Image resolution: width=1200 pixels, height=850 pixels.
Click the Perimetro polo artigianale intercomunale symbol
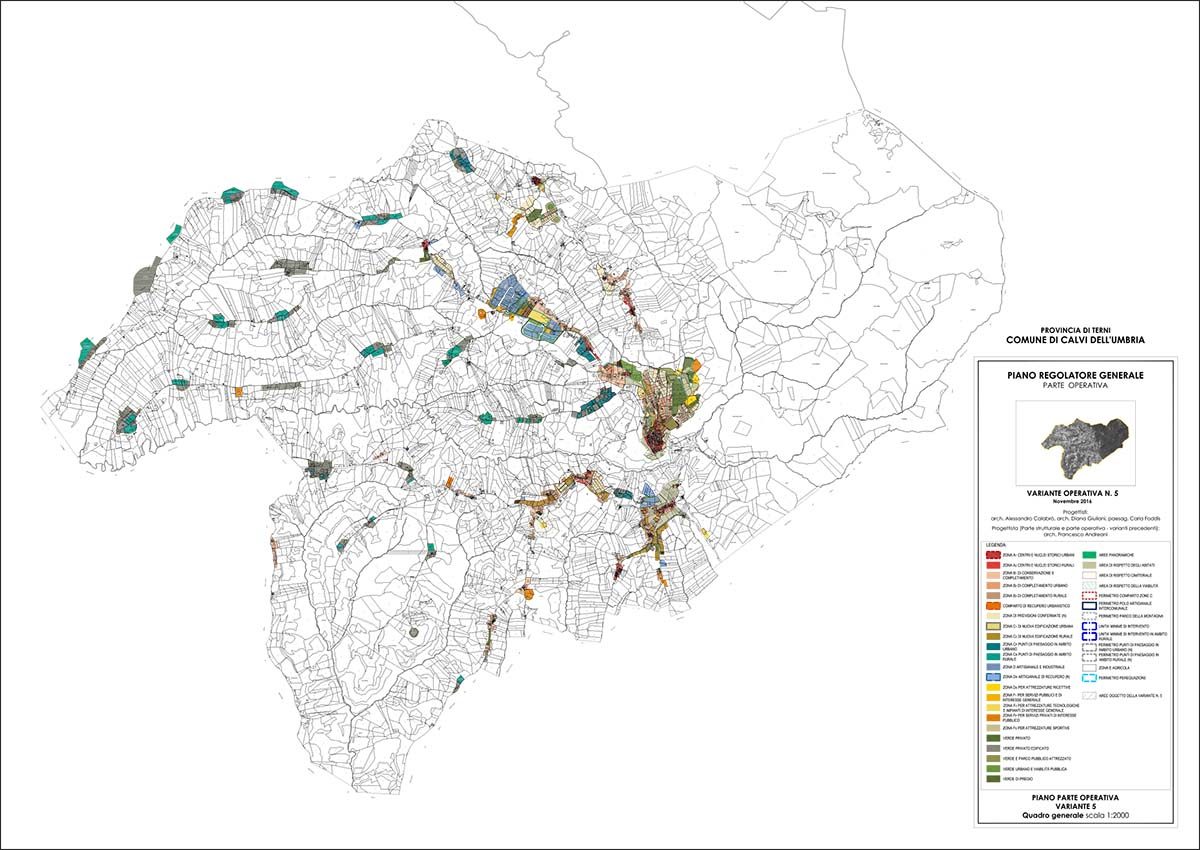point(1089,606)
